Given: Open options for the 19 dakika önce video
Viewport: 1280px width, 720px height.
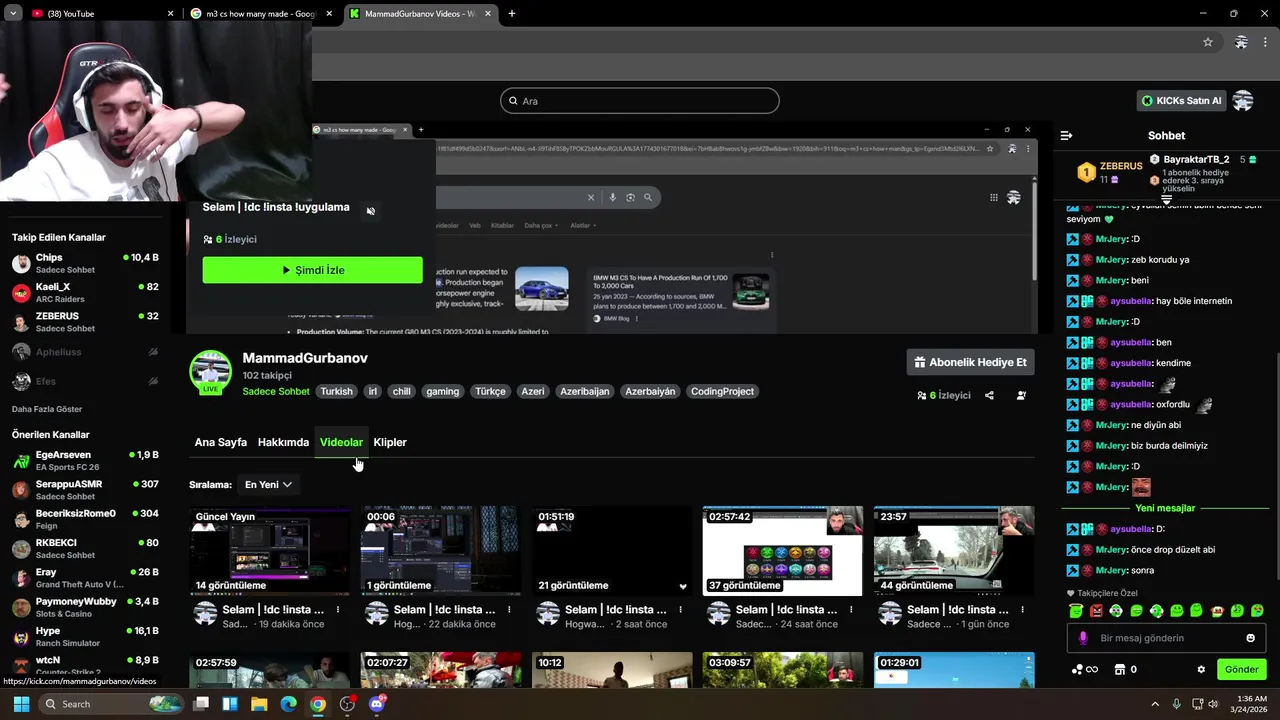Looking at the screenshot, I should click(x=338, y=609).
